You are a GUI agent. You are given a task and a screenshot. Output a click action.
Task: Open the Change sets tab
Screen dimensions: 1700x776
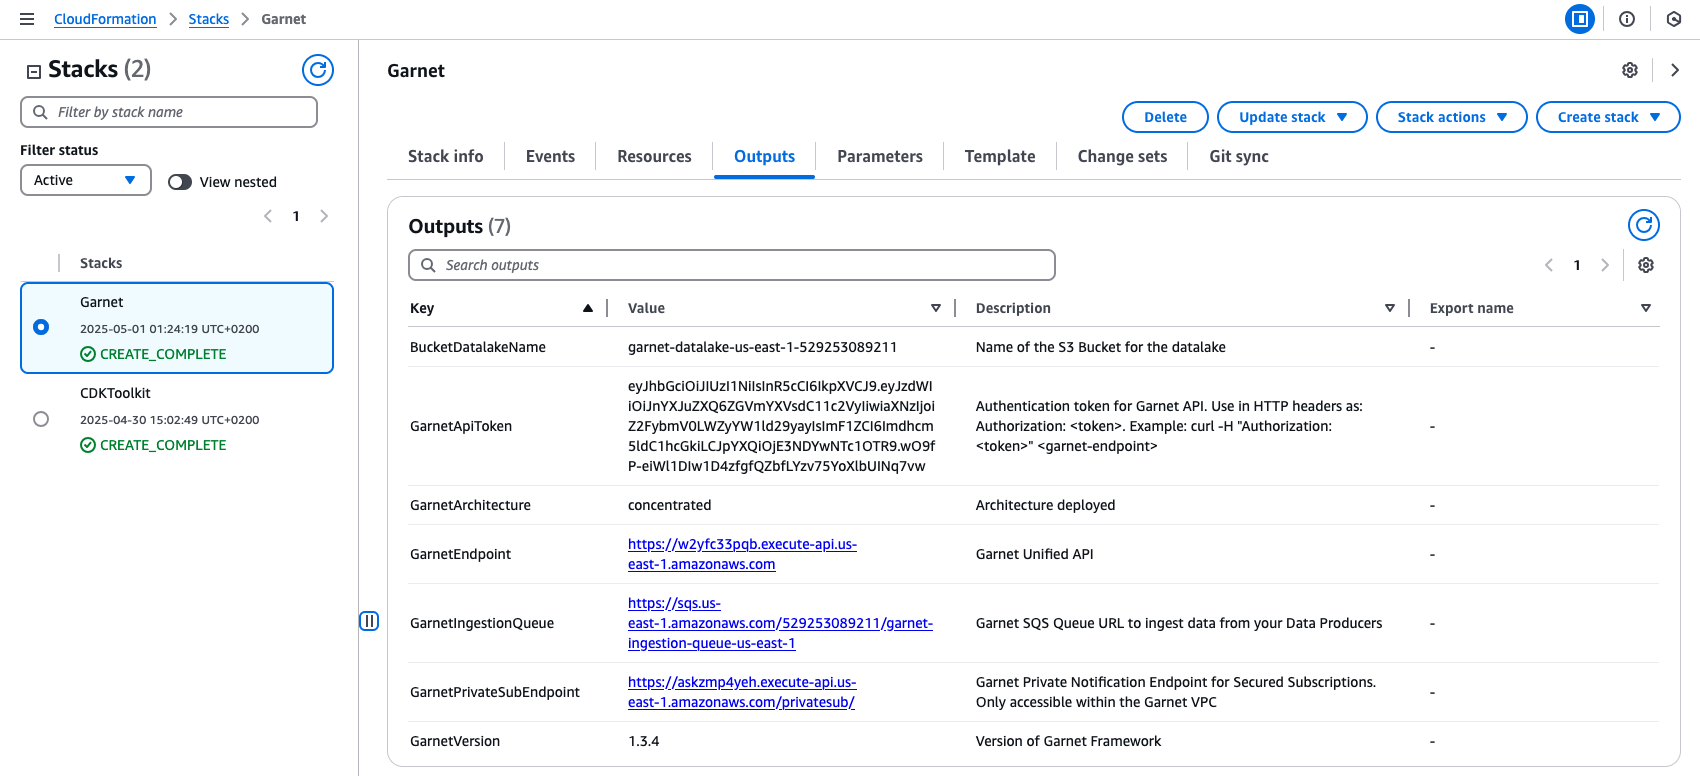coord(1122,156)
